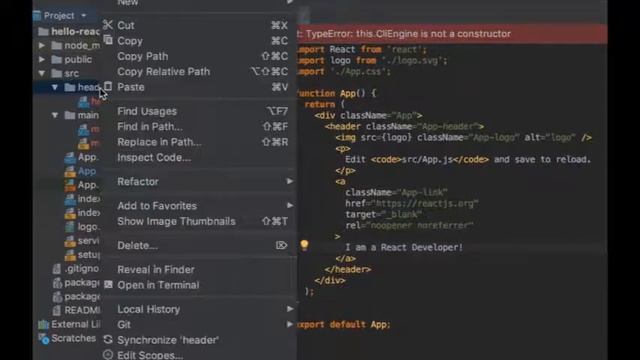Select the public folder row
Viewport: 640px width, 360px height.
(67, 60)
